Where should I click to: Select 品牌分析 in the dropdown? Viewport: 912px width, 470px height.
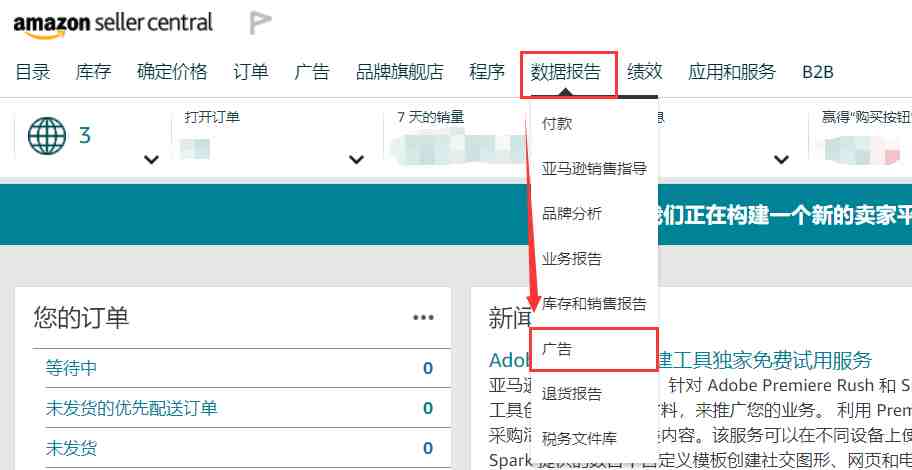point(572,213)
